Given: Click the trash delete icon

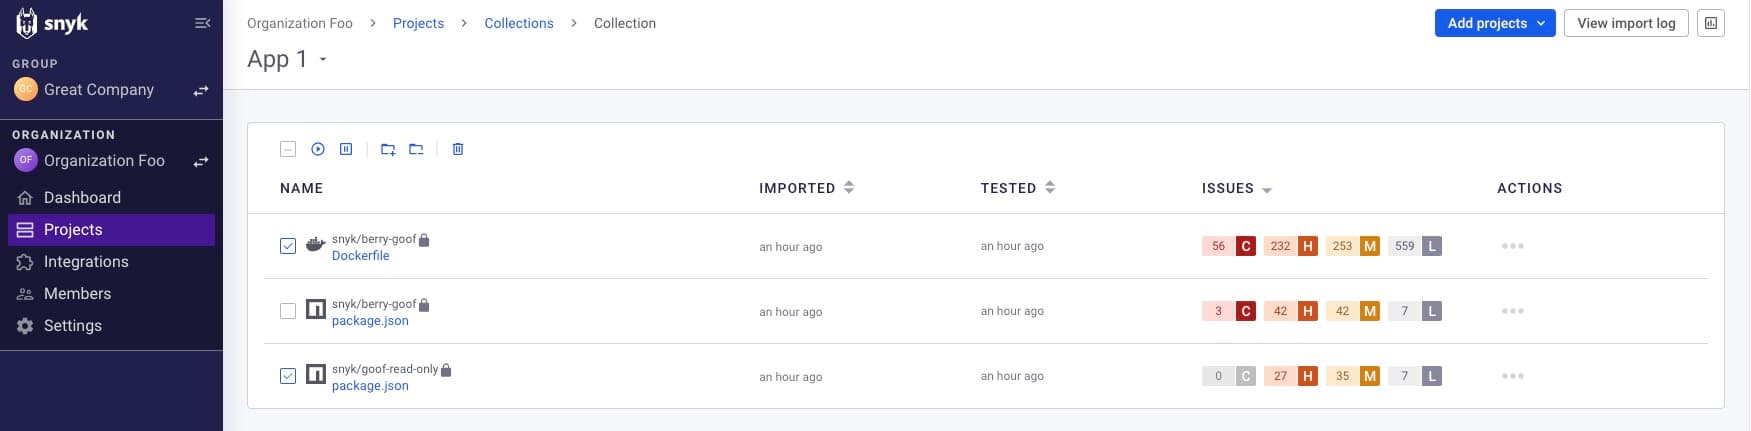Looking at the screenshot, I should 458,149.
